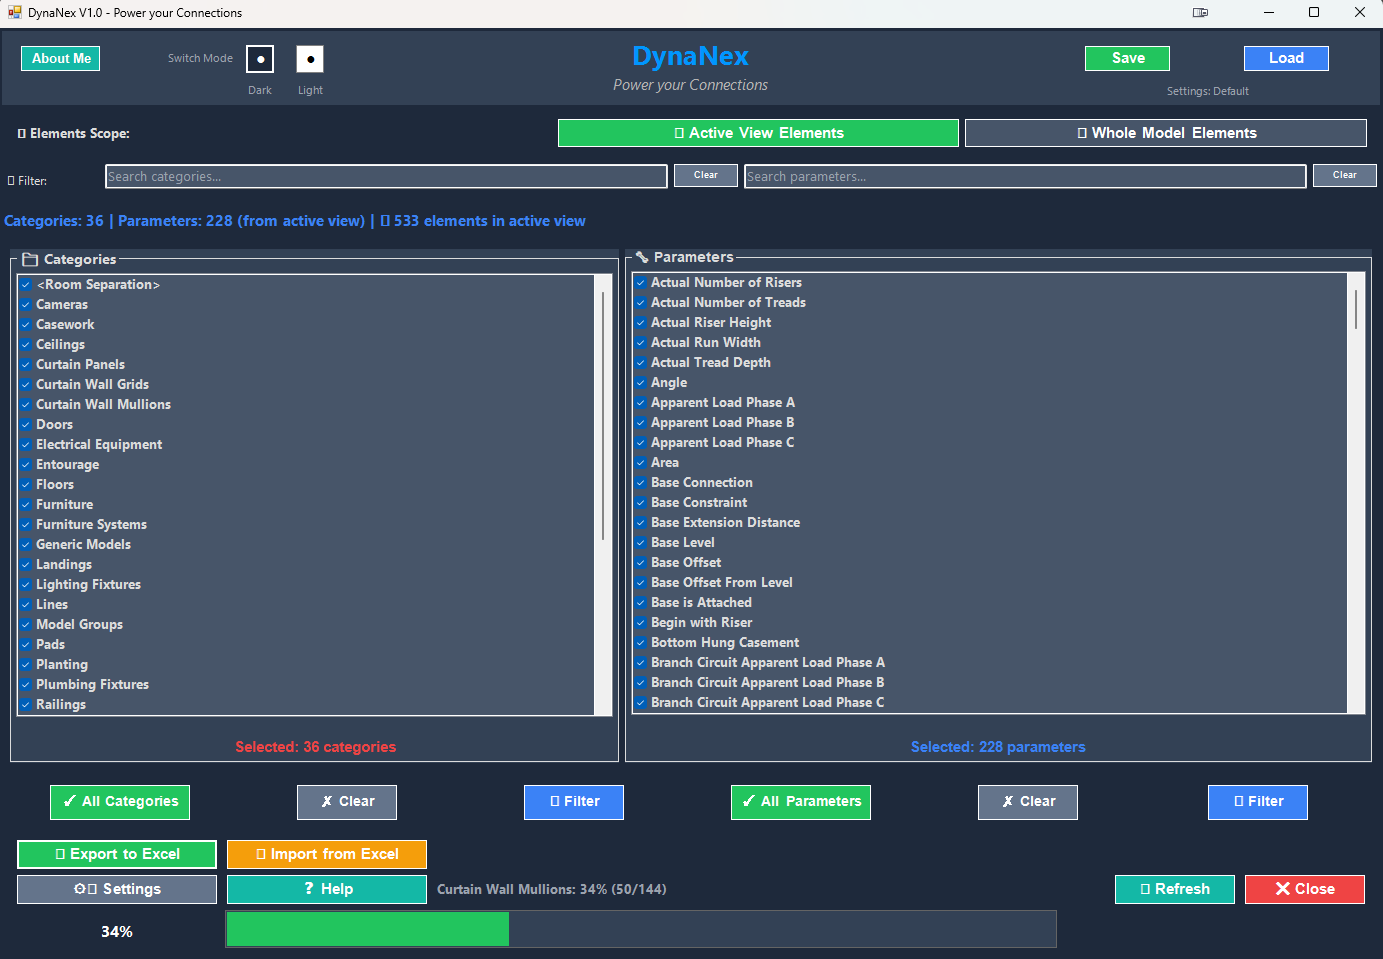Click the Search parameters input field

1023,176
